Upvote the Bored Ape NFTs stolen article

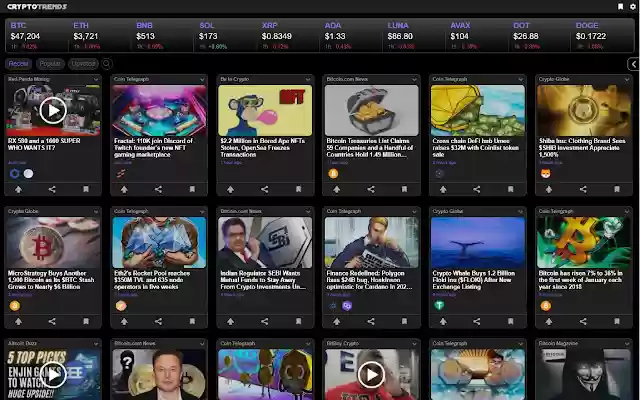[x=231, y=189]
